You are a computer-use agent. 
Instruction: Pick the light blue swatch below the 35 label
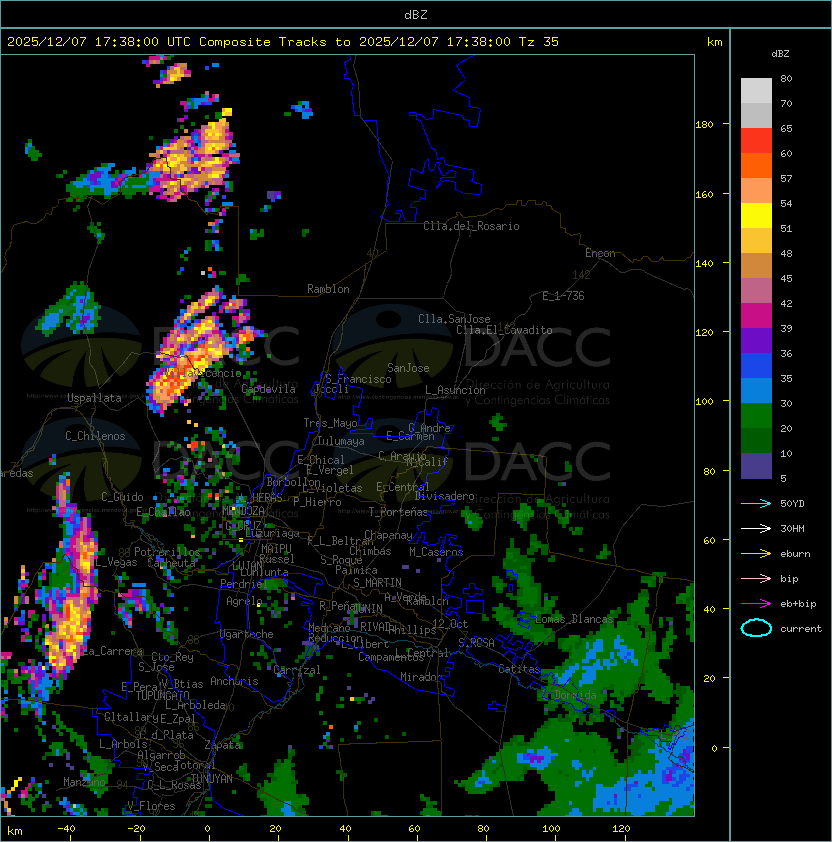pyautogui.click(x=756, y=390)
